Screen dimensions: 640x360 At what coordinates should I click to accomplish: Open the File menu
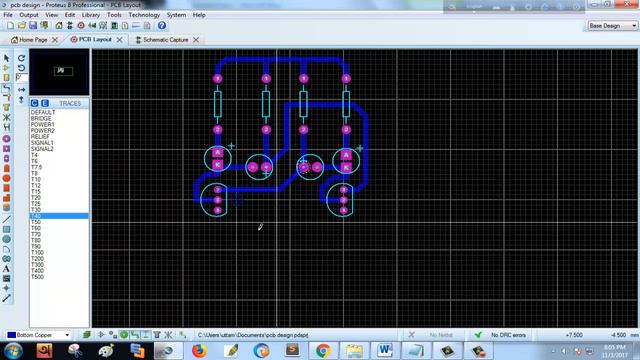coord(8,15)
